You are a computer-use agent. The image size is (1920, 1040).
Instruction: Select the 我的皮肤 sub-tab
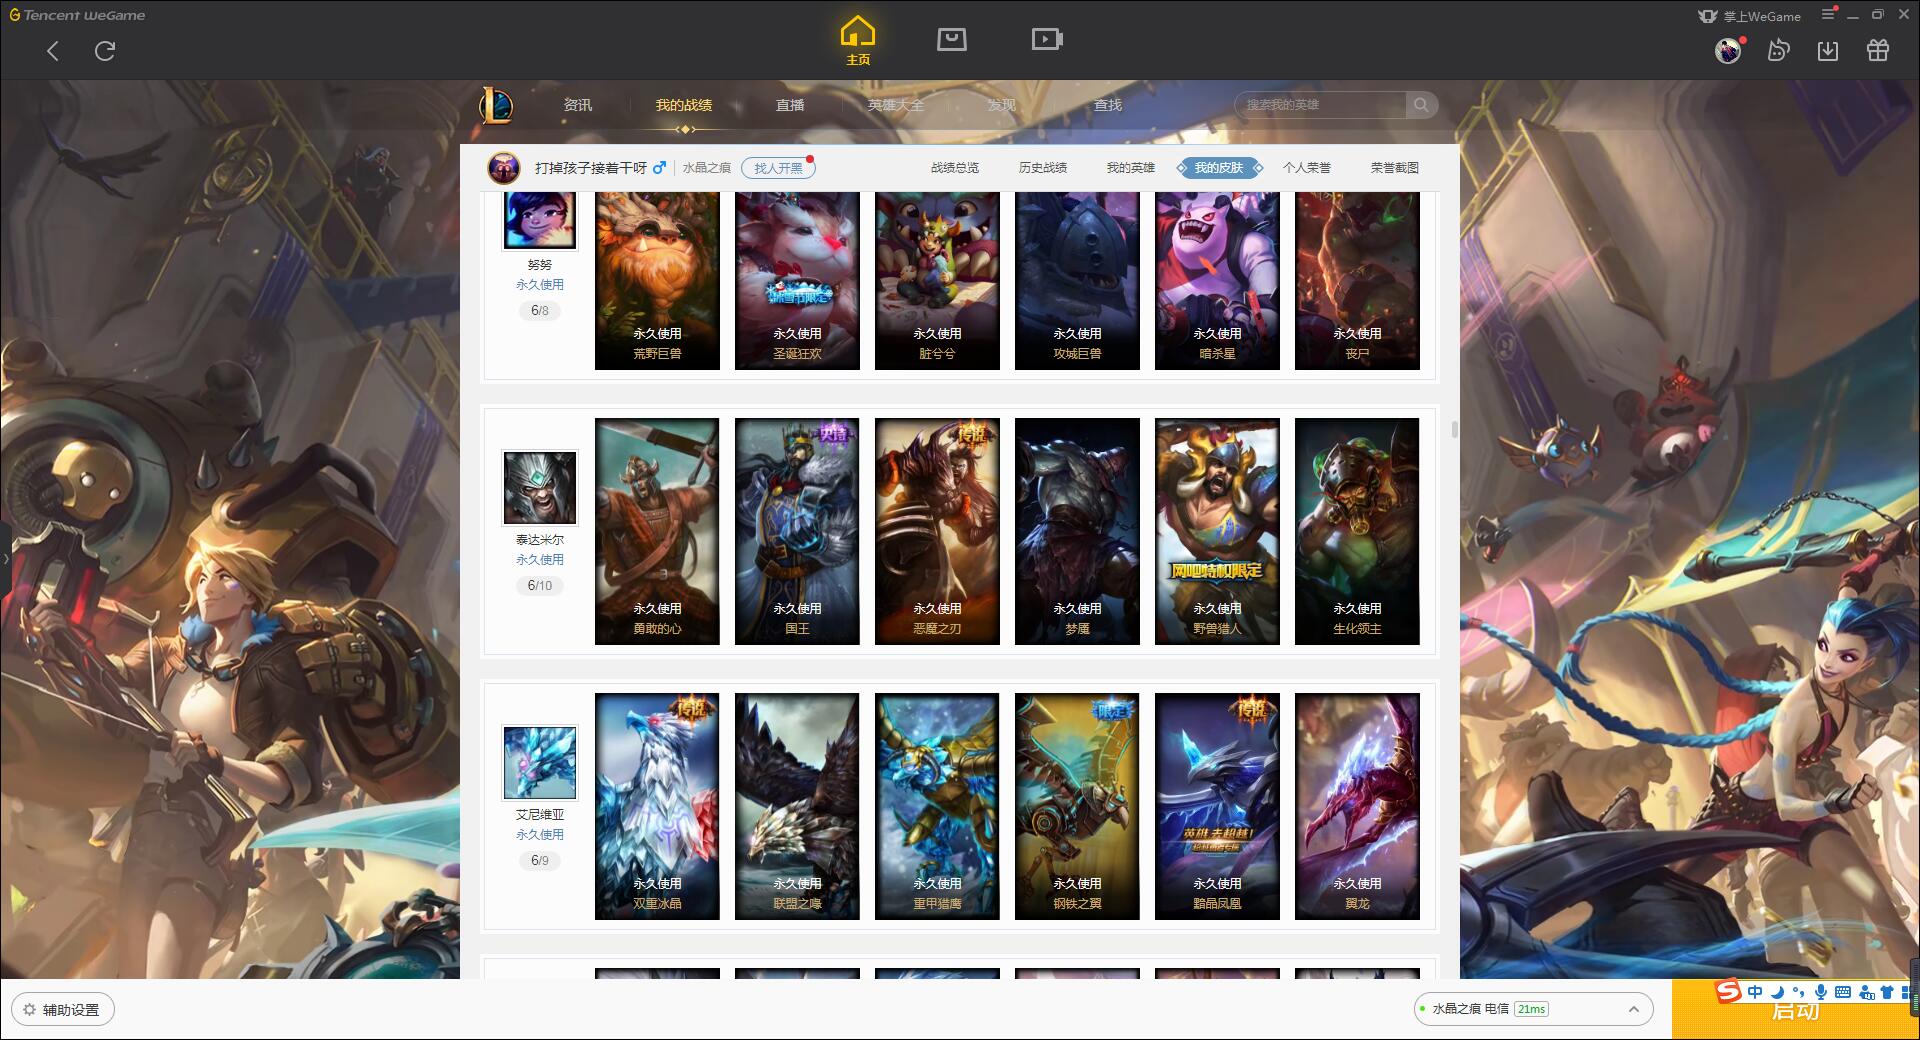pos(1219,168)
